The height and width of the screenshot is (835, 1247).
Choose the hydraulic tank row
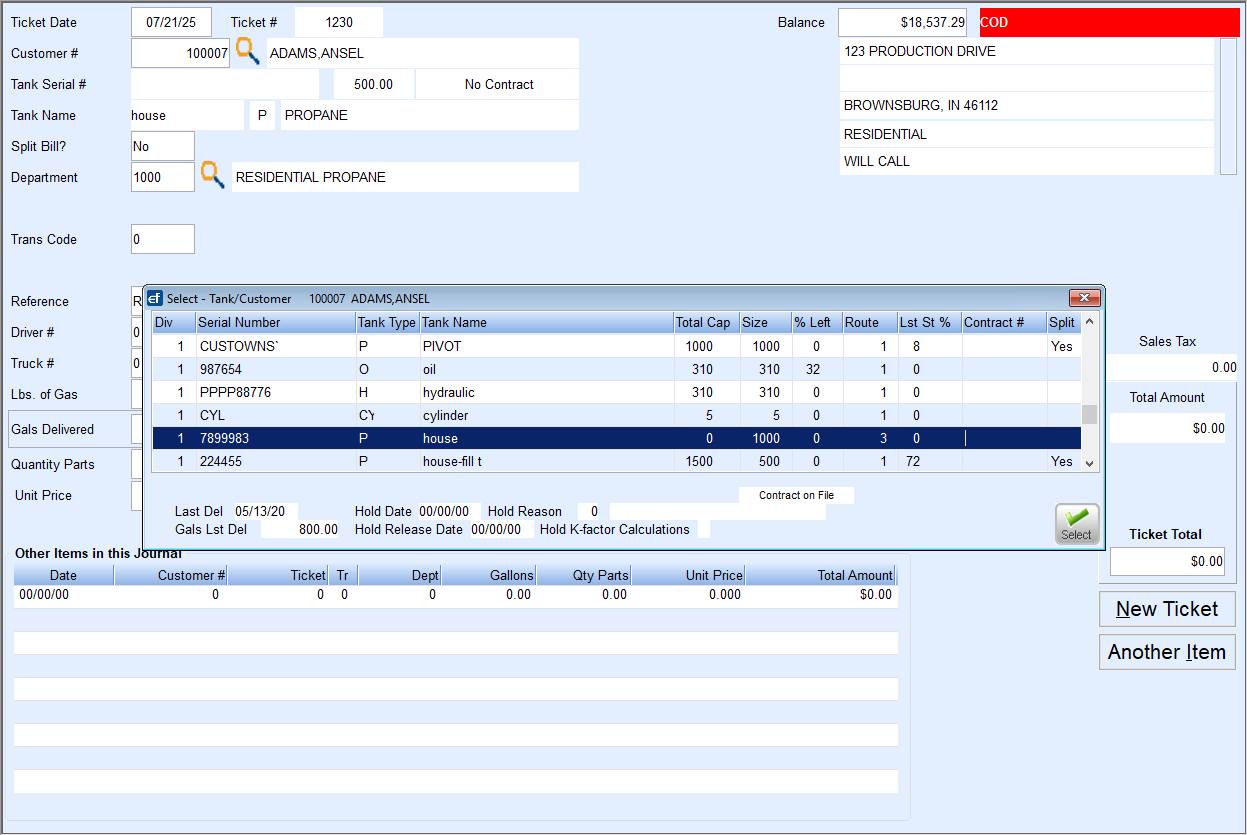440,392
